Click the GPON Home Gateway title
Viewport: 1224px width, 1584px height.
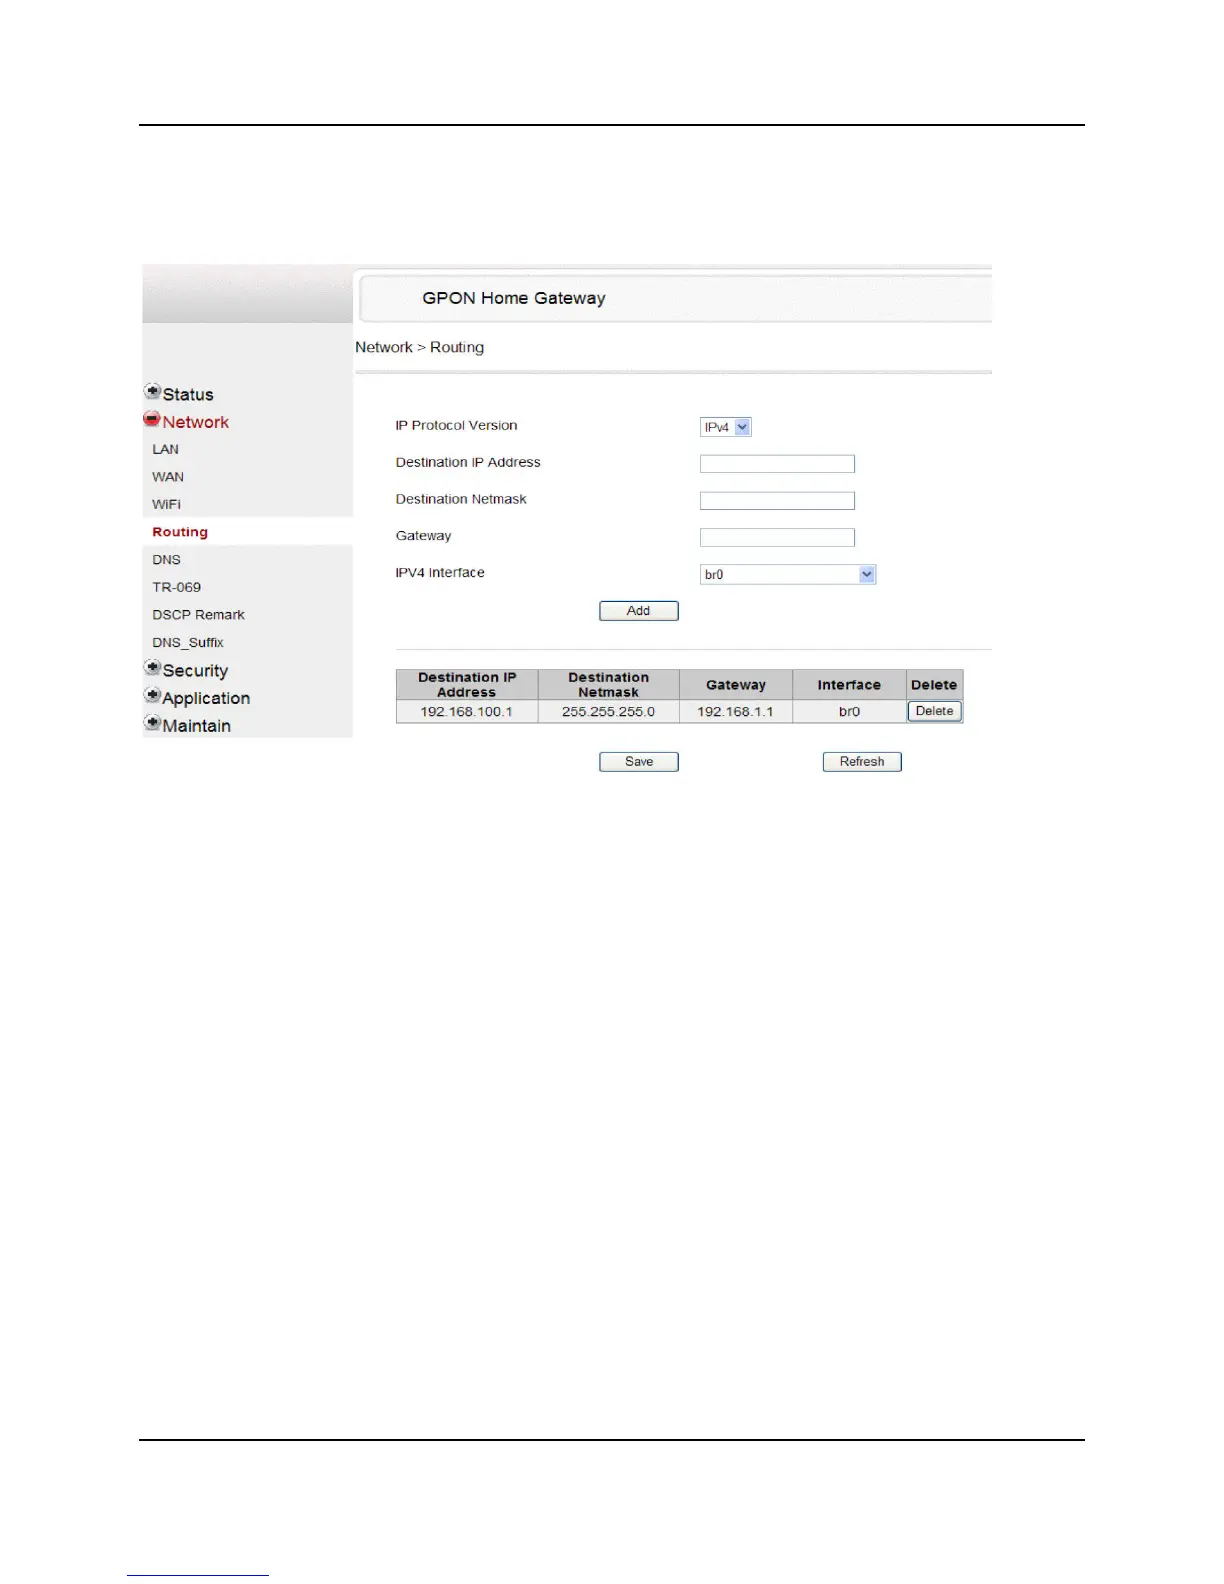point(514,298)
